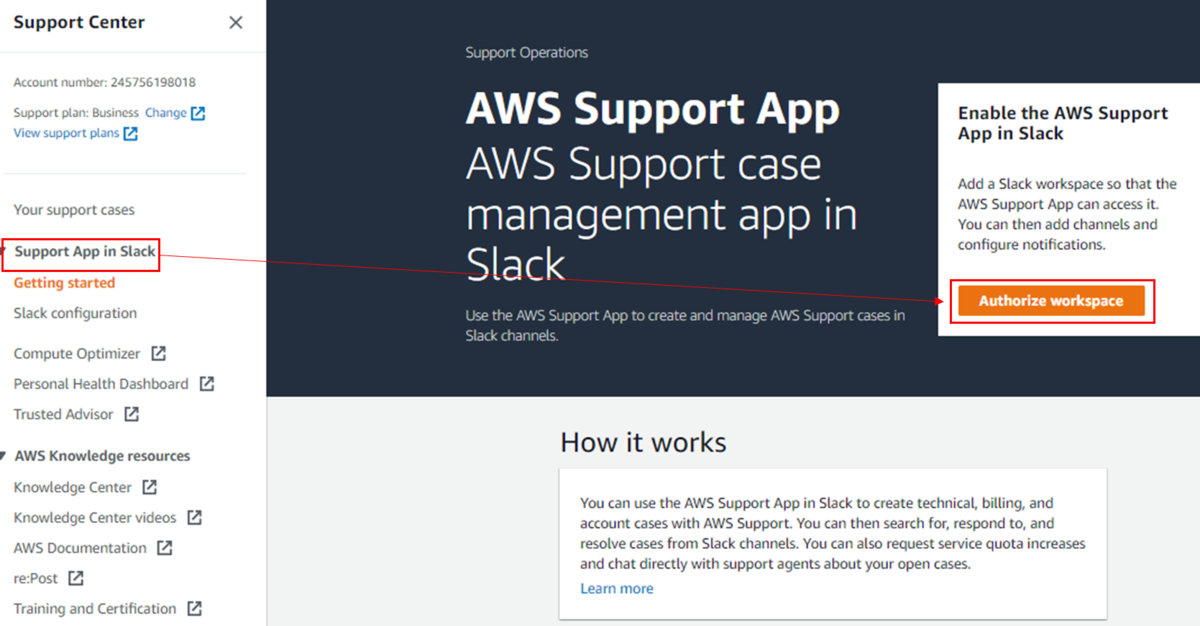Open Training and Certification link
1200x626 pixels.
[x=95, y=608]
